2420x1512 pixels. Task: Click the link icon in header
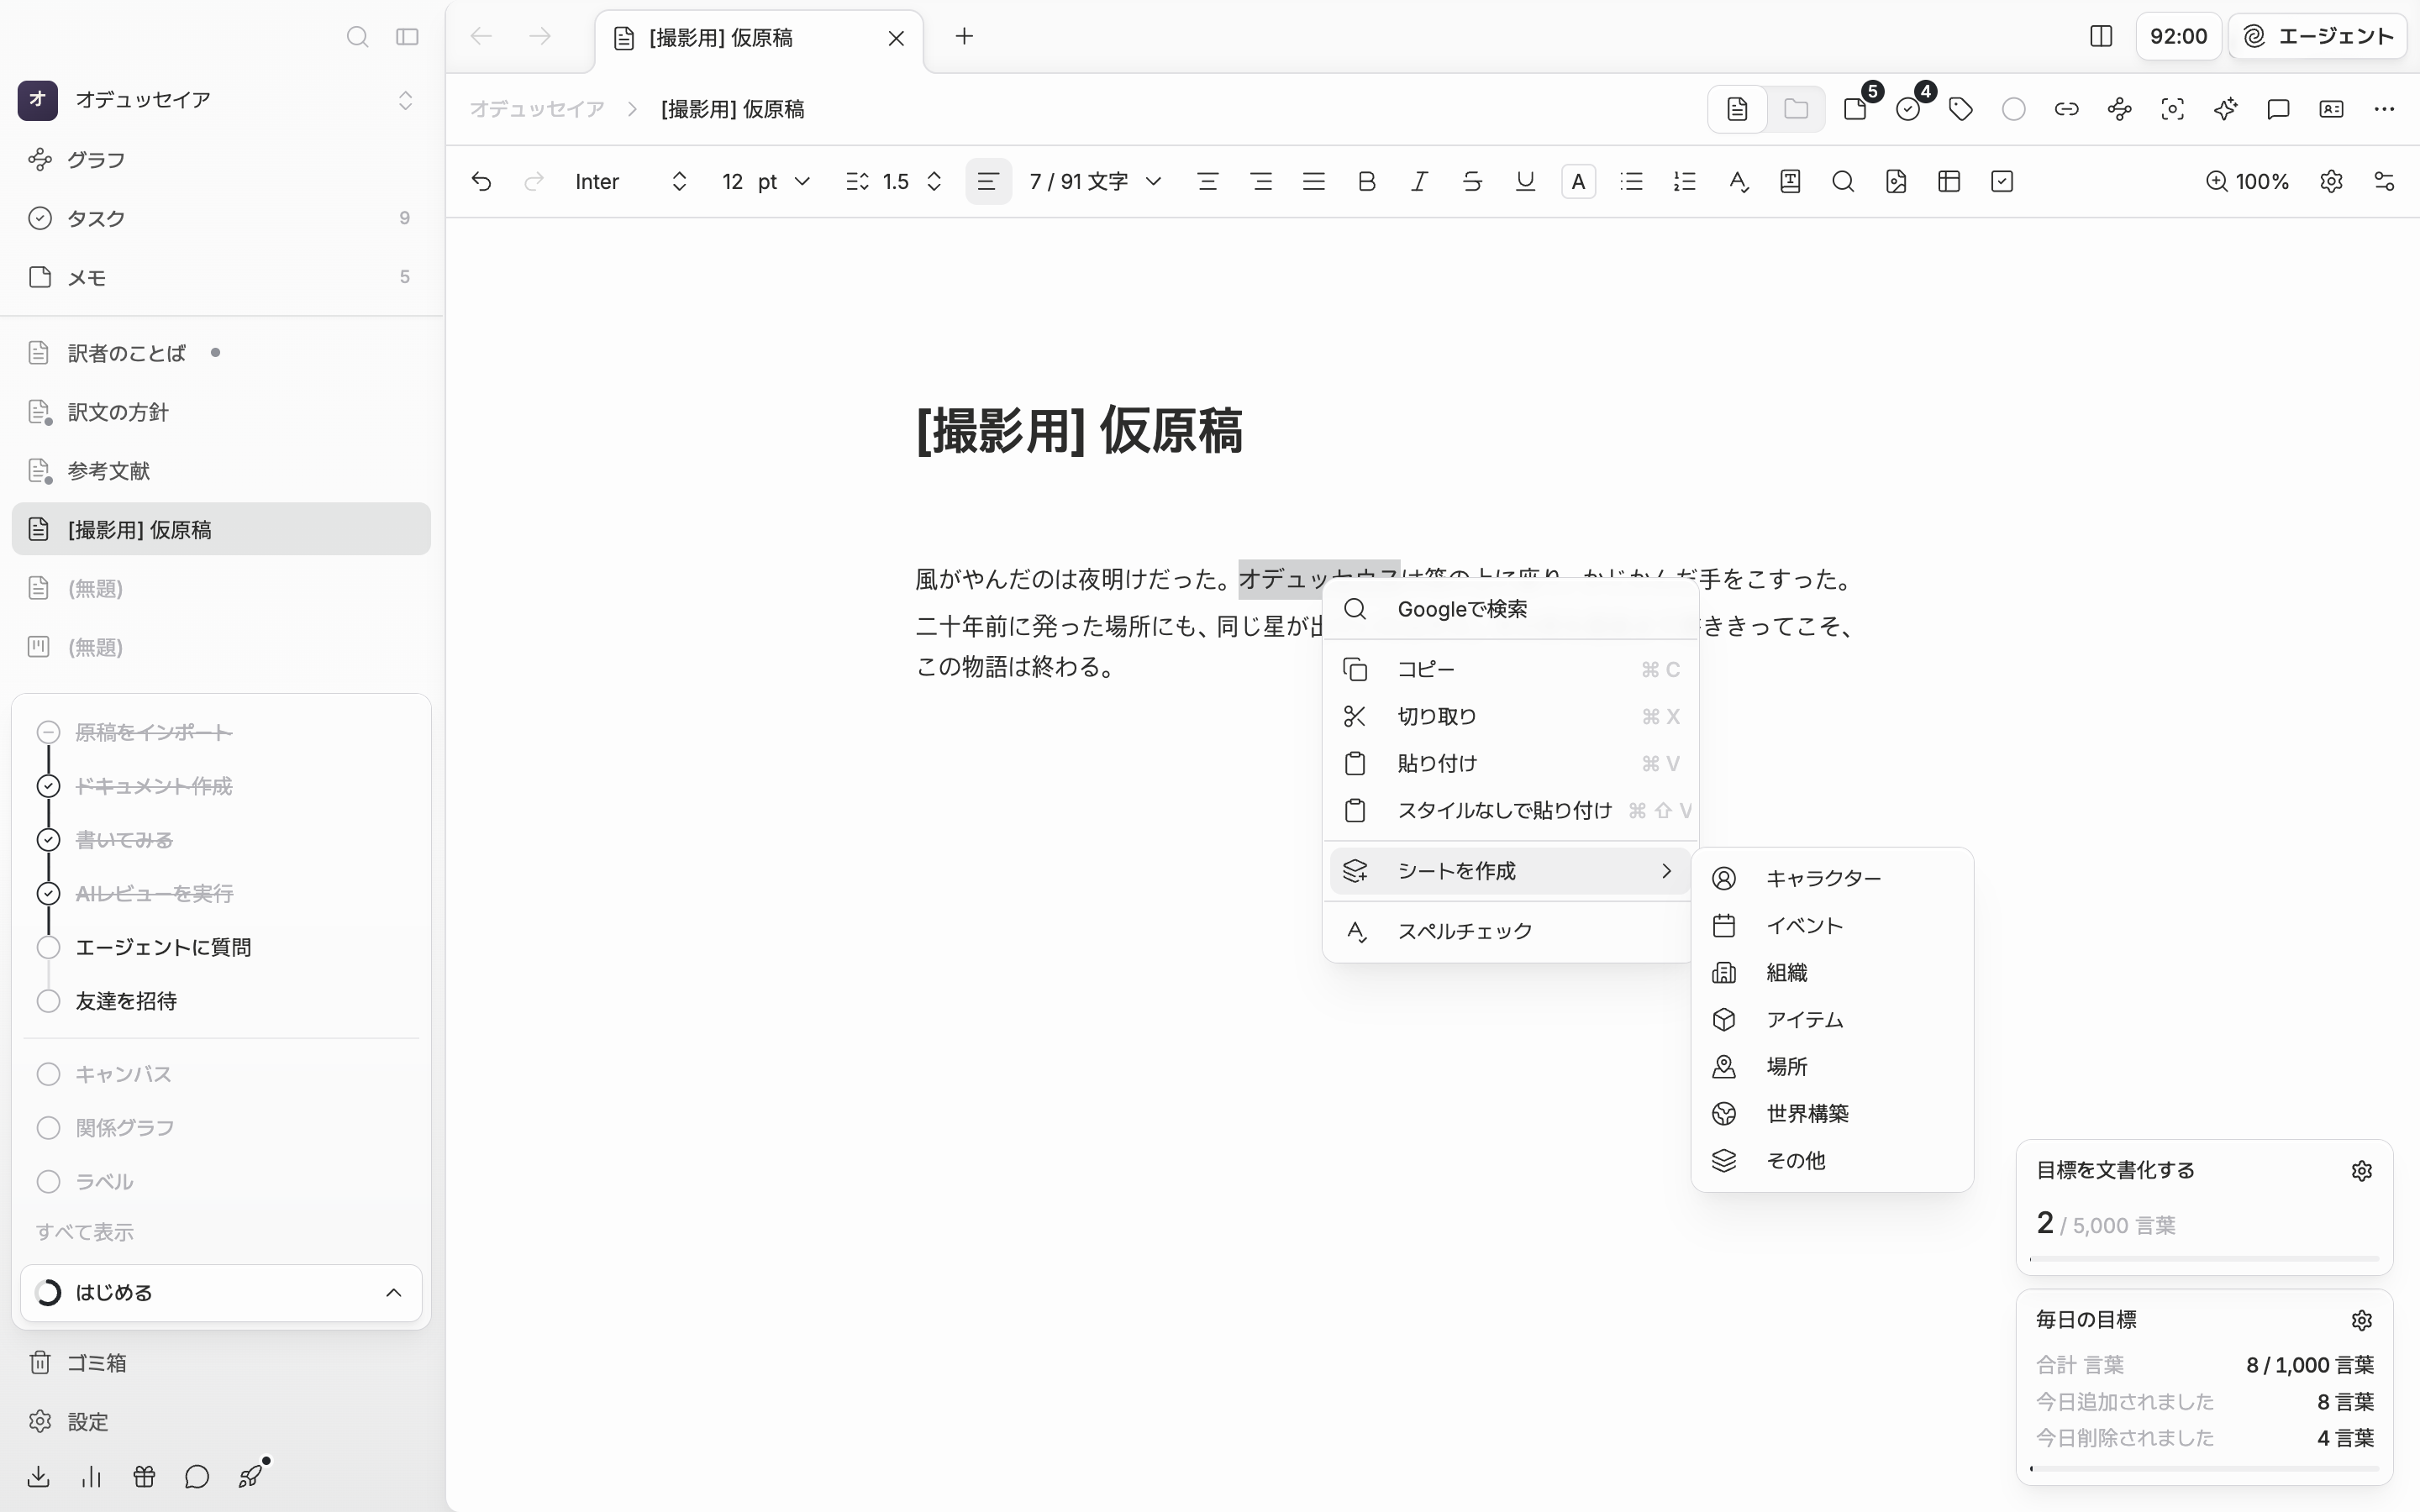[x=2066, y=109]
